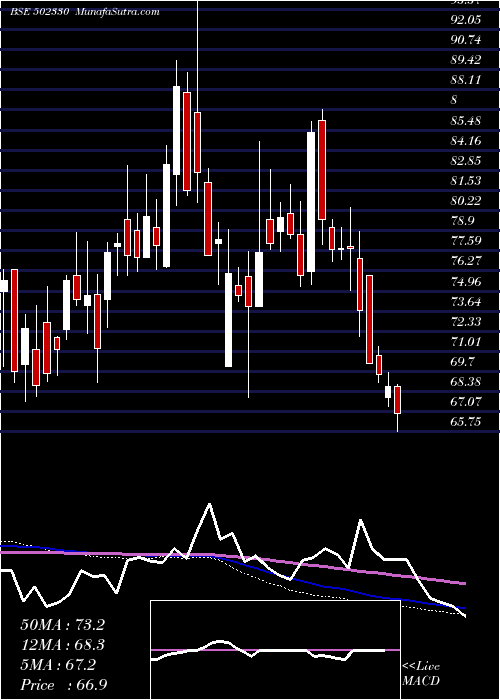Image resolution: width=500 pixels, height=700 pixels.
Task: Select the 78.9 axis label
Action: (x=462, y=221)
